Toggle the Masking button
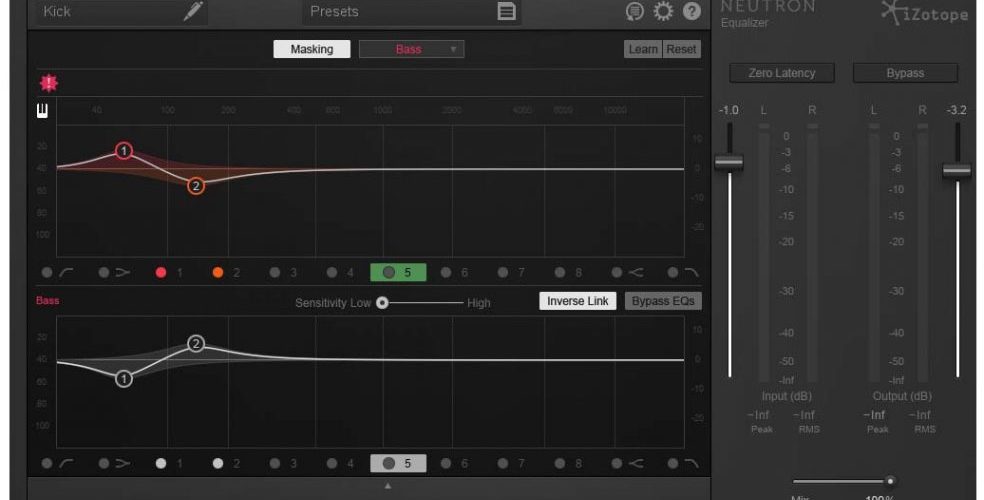 312,49
